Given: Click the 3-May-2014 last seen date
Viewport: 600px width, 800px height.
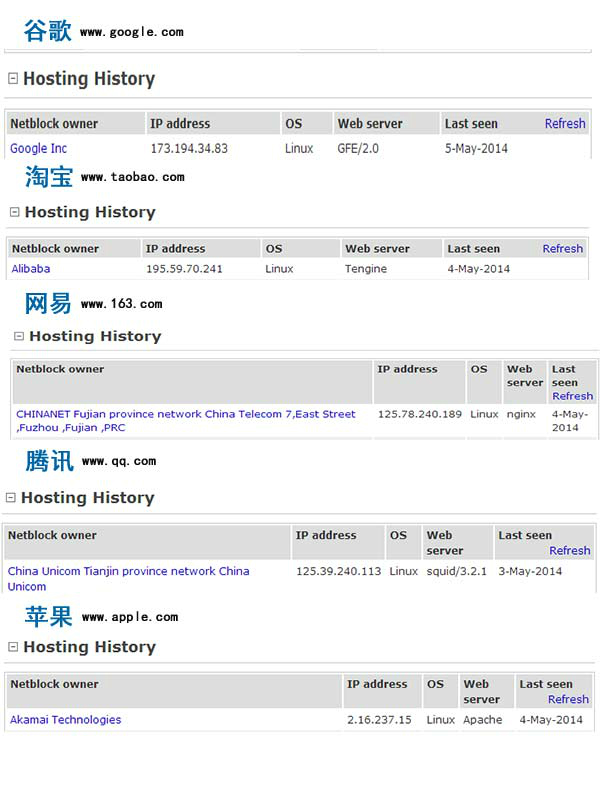Looking at the screenshot, I should pos(530,571).
